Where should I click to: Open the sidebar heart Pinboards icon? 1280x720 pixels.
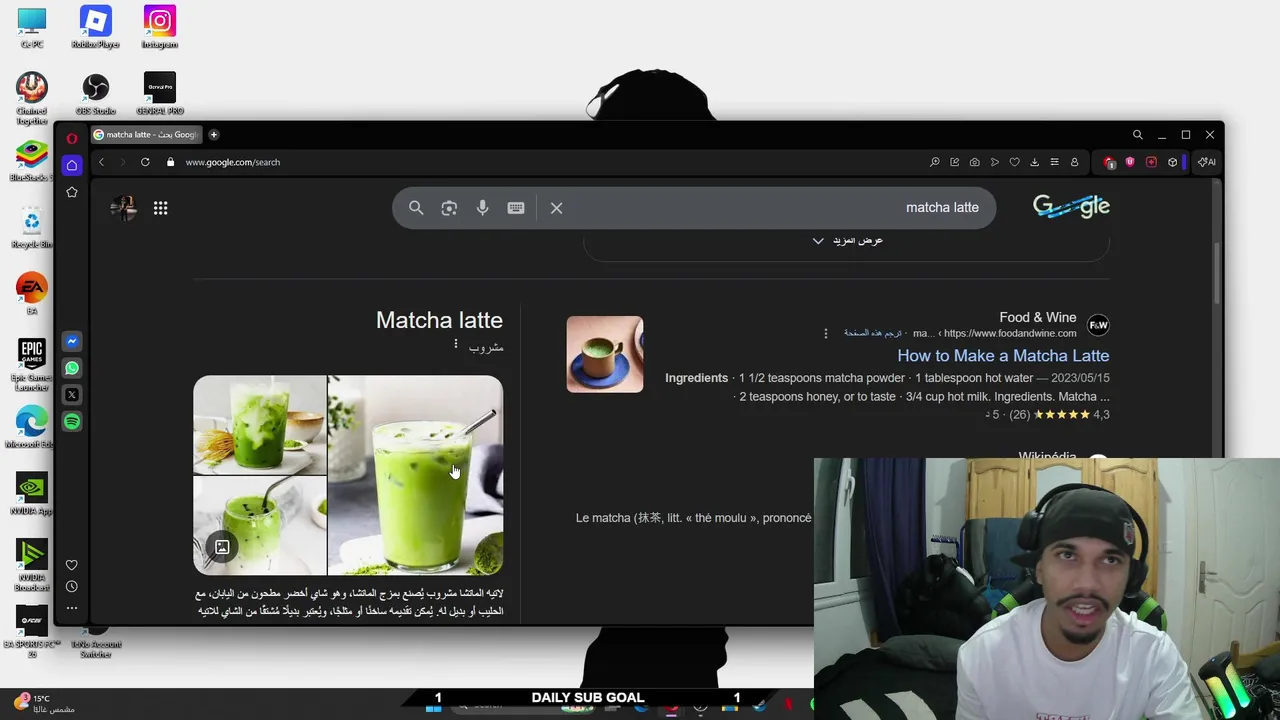[72, 565]
